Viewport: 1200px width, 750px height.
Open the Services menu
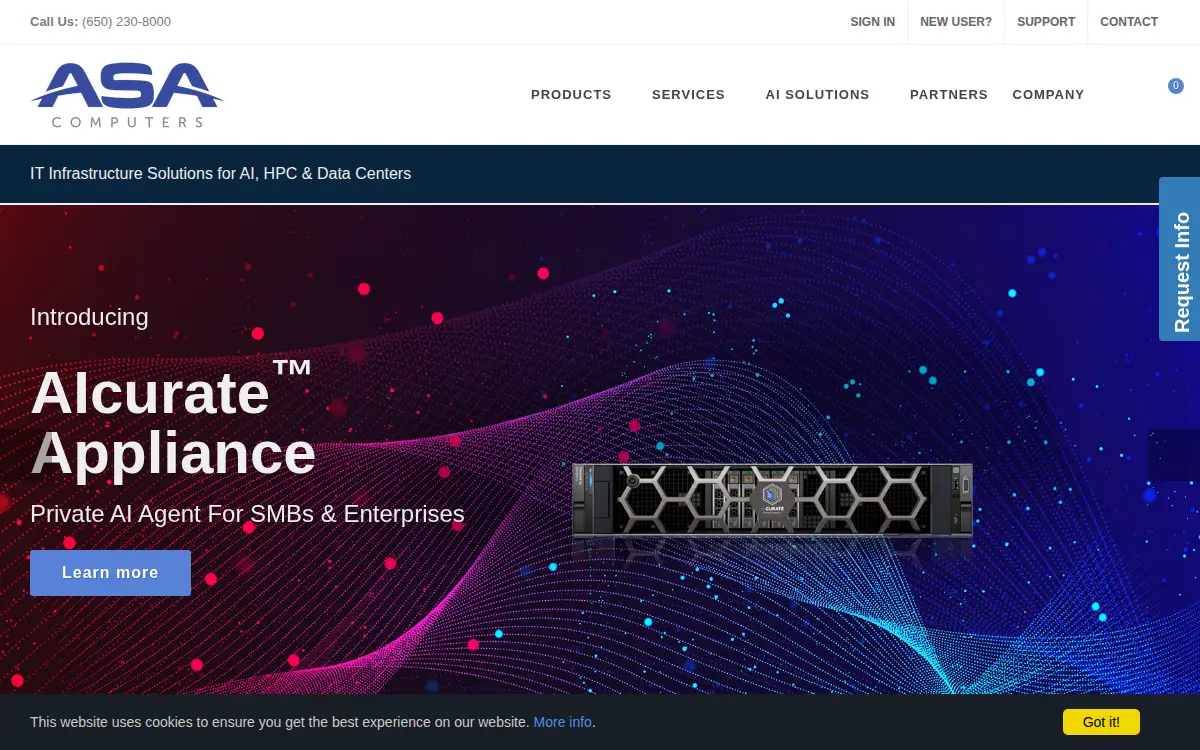688,94
